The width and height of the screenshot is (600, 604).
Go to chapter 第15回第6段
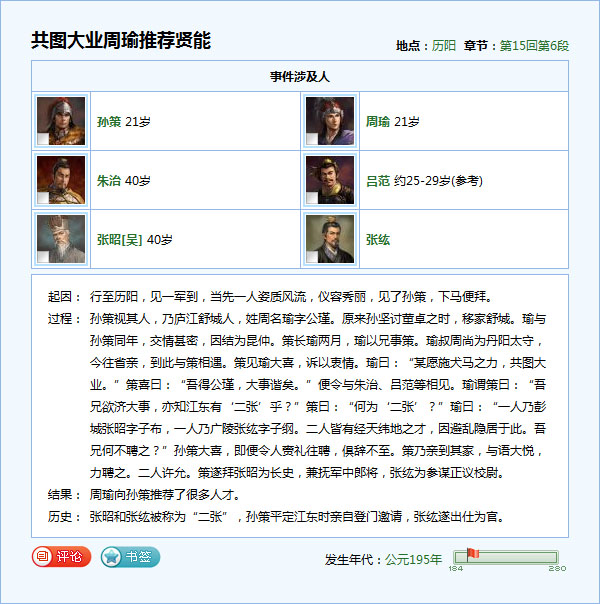533,46
